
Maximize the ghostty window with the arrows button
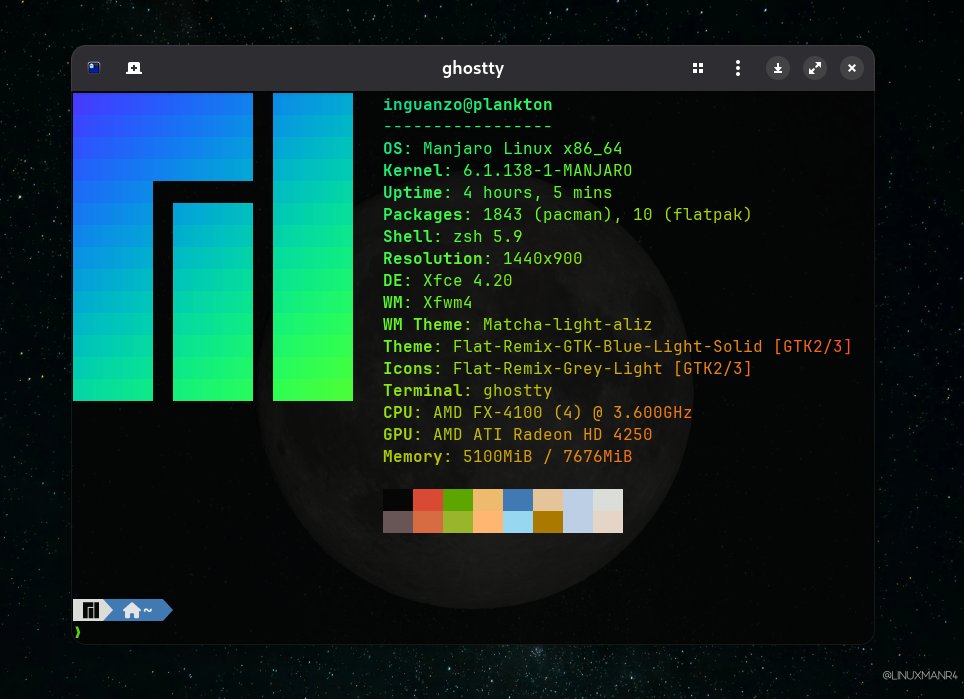point(815,68)
